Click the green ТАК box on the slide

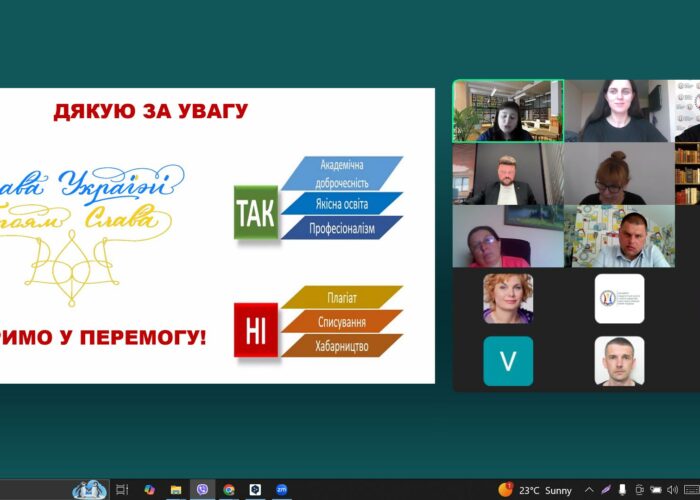click(255, 212)
